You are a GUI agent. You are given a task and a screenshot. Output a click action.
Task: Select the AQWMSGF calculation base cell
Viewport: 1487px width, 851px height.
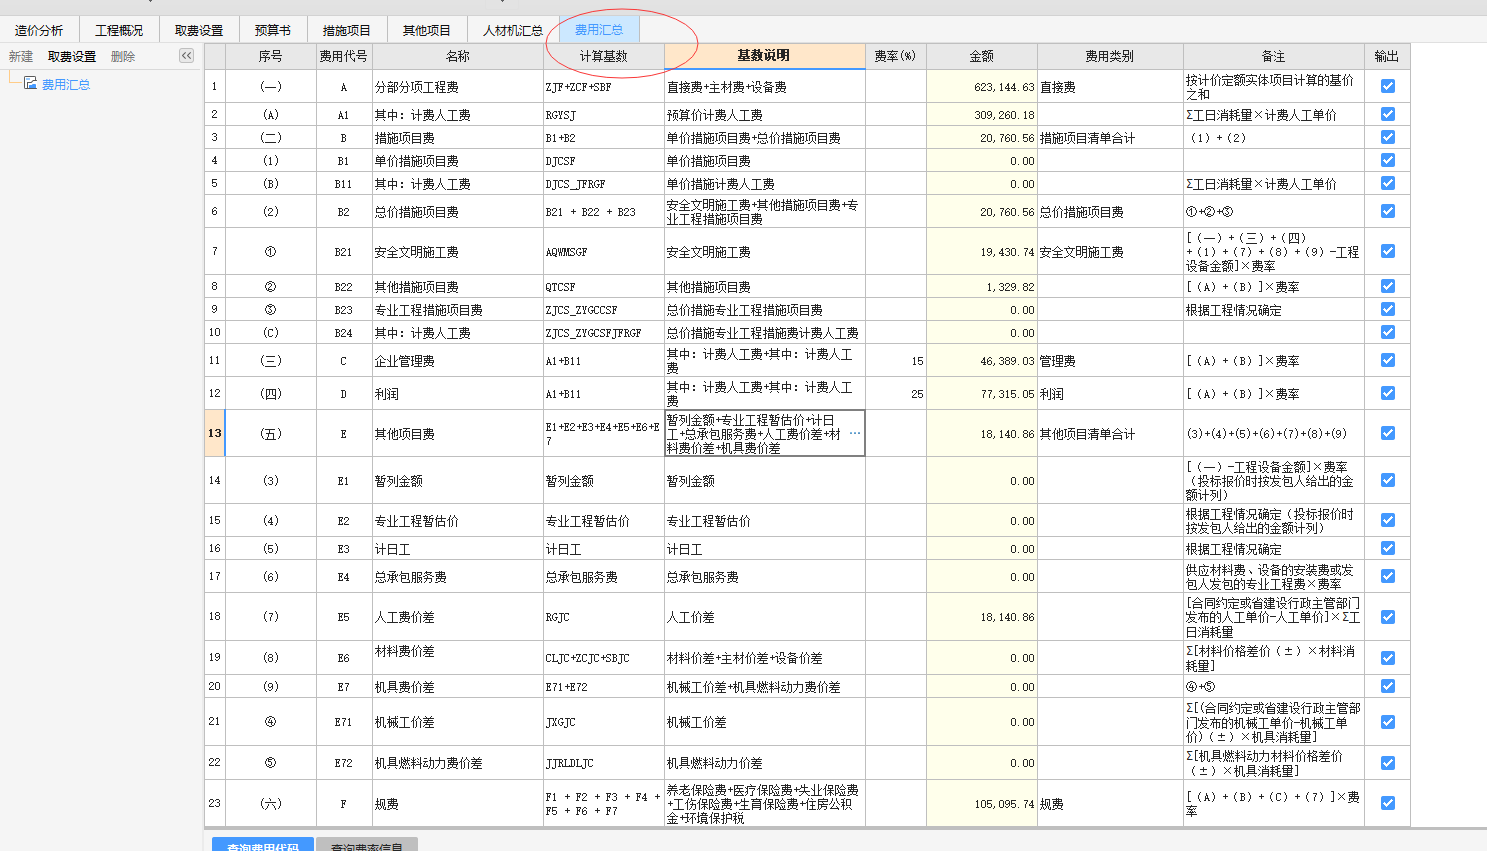coord(604,252)
